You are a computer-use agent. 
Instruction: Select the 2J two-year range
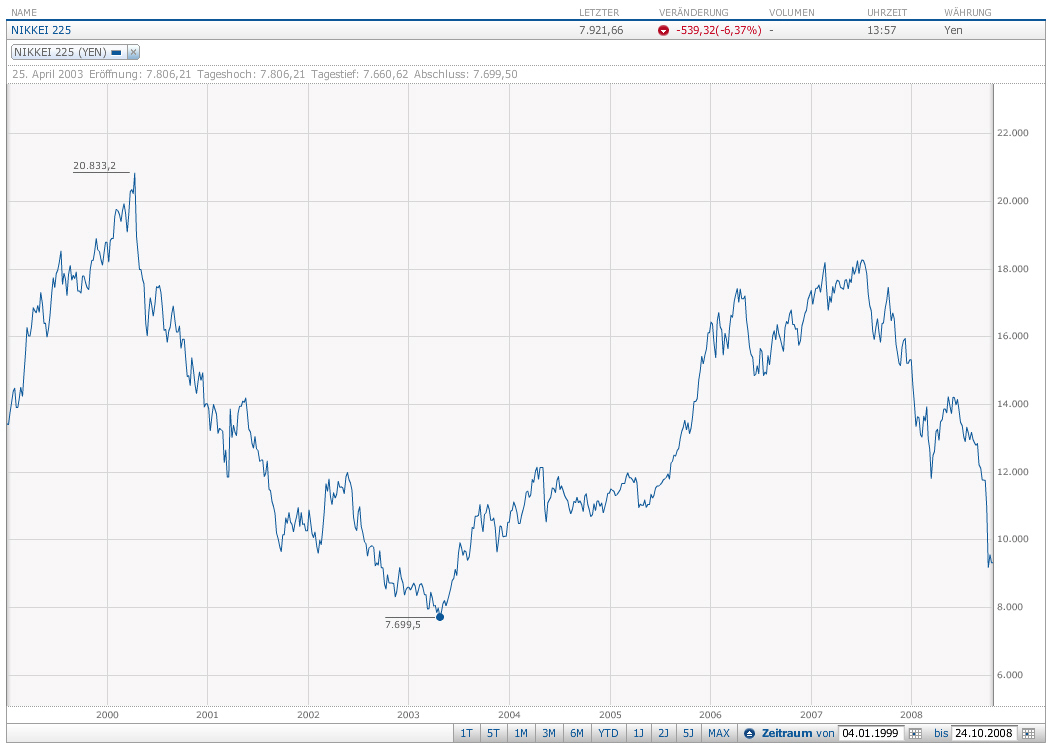[x=663, y=733]
